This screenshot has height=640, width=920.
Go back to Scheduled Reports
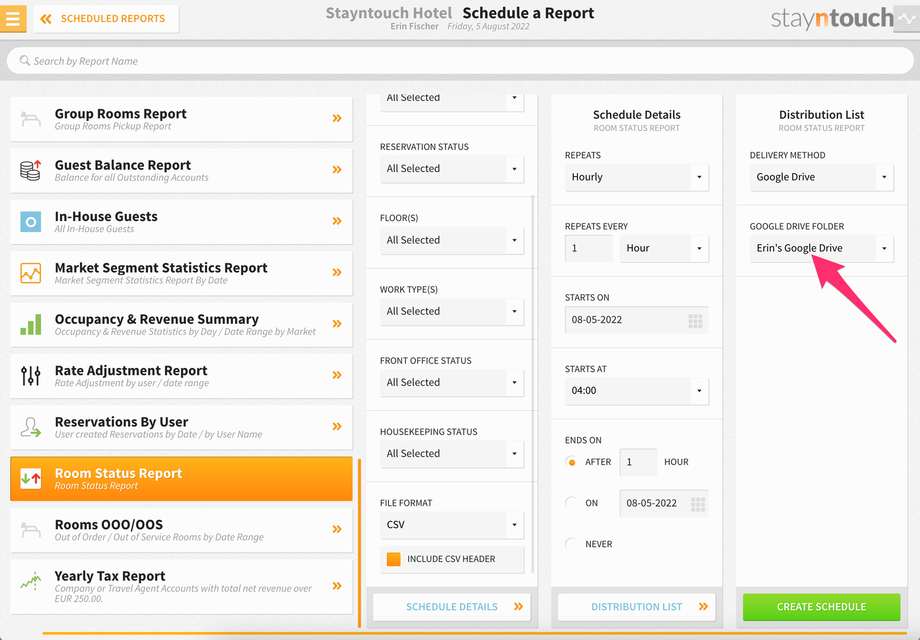(x=106, y=19)
